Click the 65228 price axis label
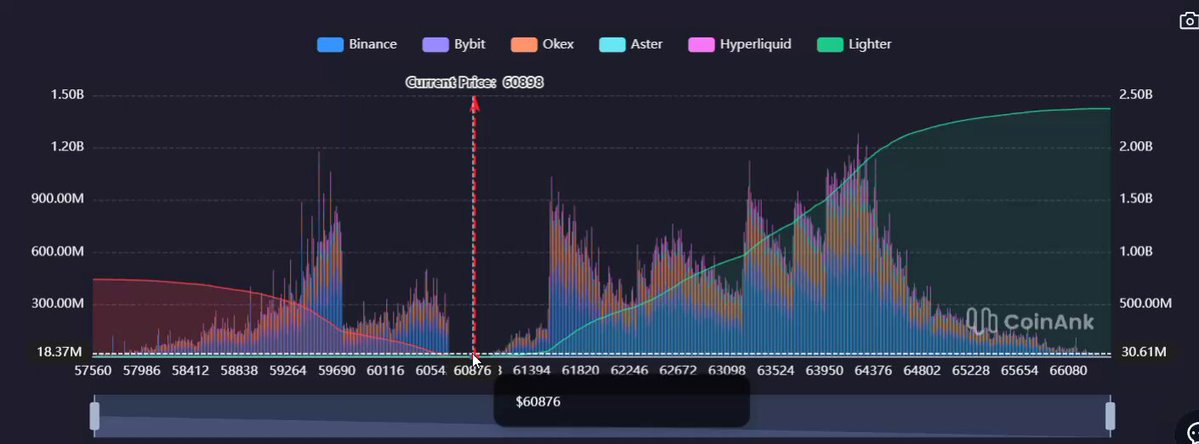Screen dimensions: 1199x444 click(x=971, y=371)
